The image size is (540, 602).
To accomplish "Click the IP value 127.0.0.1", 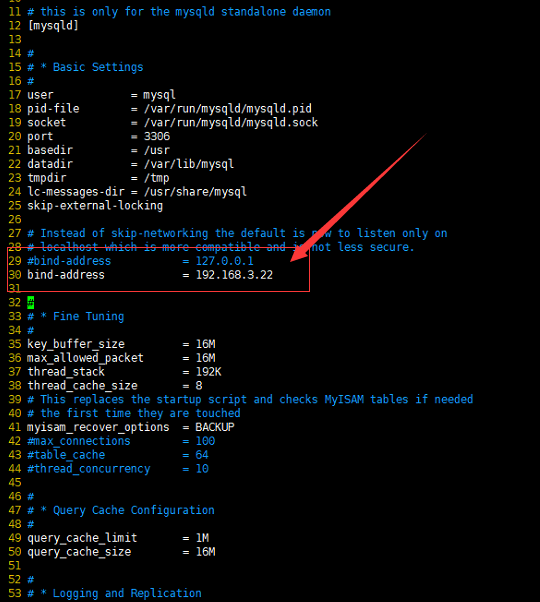I will click(225, 261).
